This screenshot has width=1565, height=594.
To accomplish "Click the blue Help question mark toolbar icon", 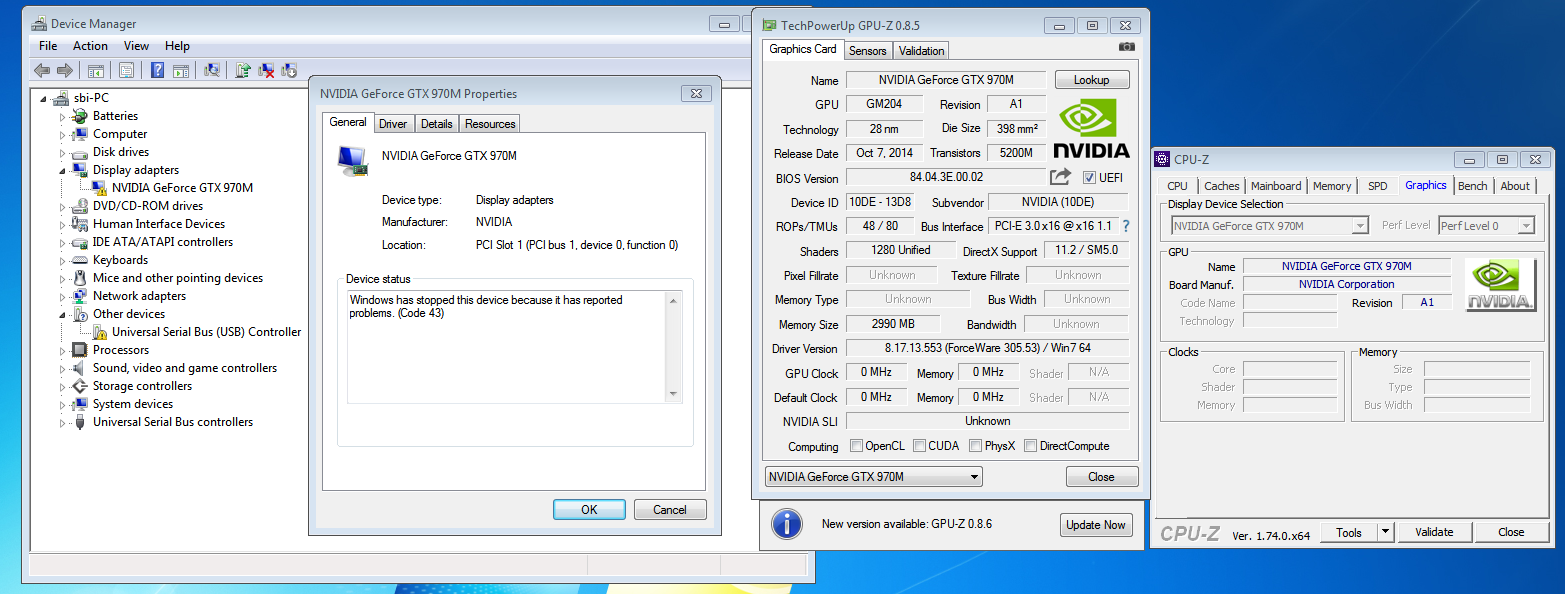I will click(x=158, y=70).
